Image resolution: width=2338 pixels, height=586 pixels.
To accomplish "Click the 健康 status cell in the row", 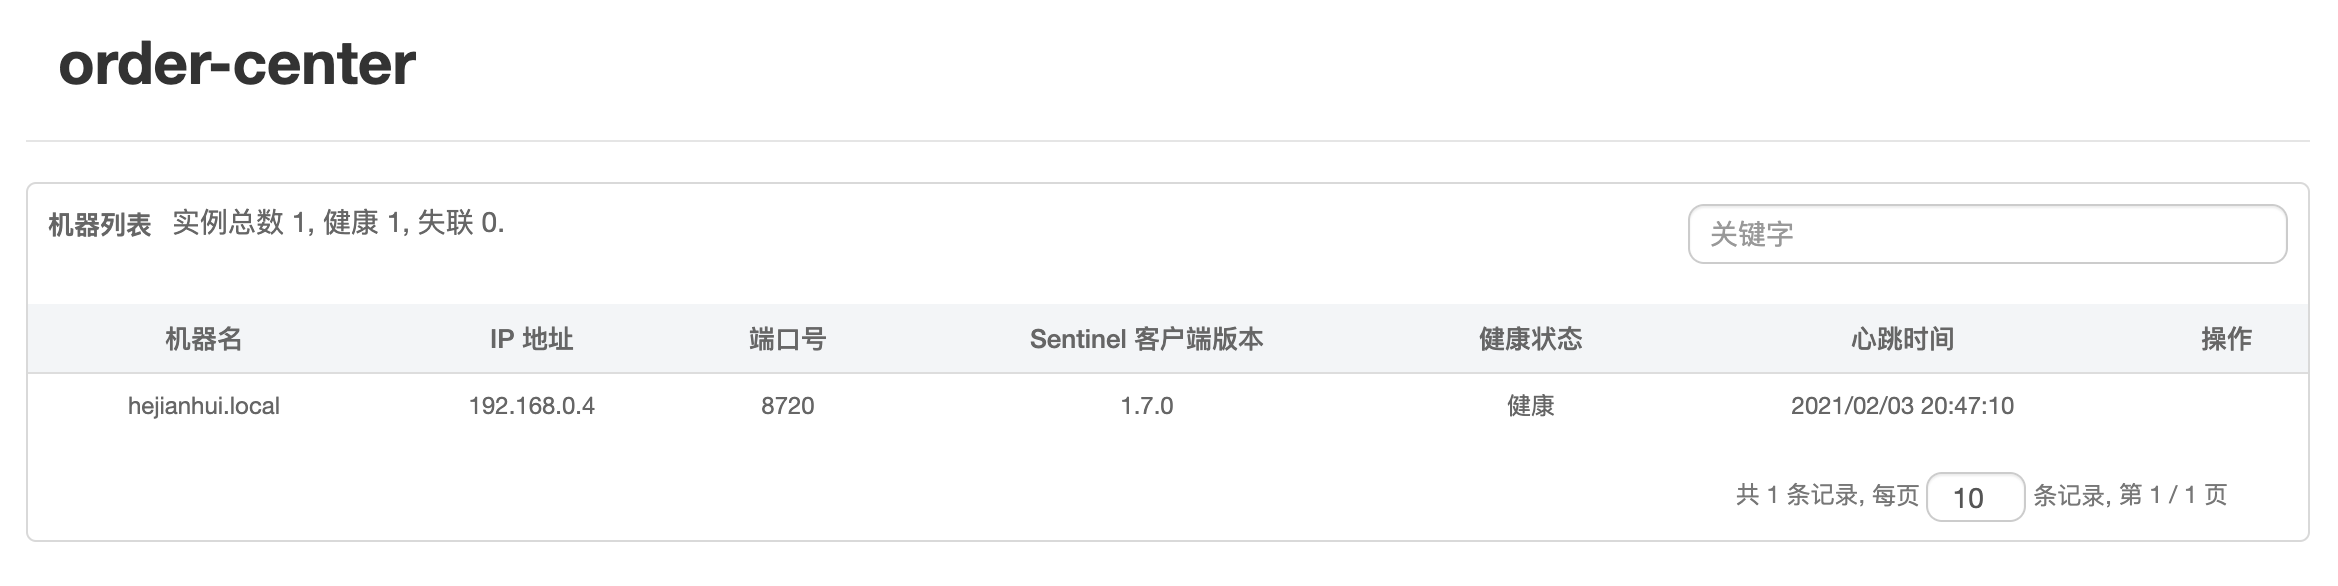I will 1530,406.
